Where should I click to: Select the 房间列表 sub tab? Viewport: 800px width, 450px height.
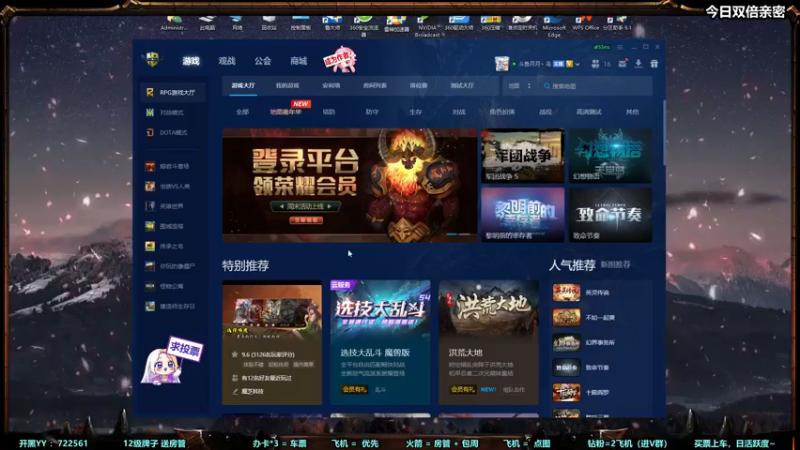tap(374, 86)
